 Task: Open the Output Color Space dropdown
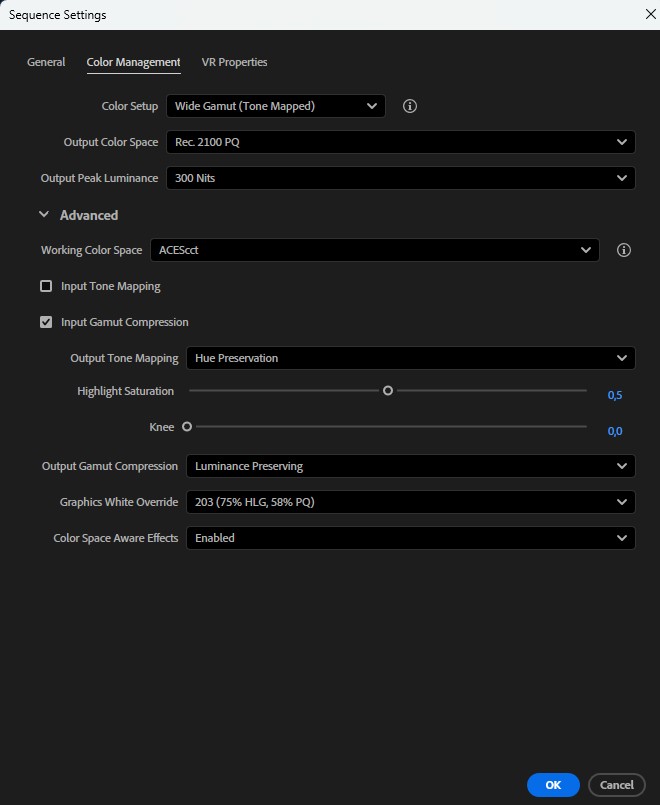pos(400,142)
